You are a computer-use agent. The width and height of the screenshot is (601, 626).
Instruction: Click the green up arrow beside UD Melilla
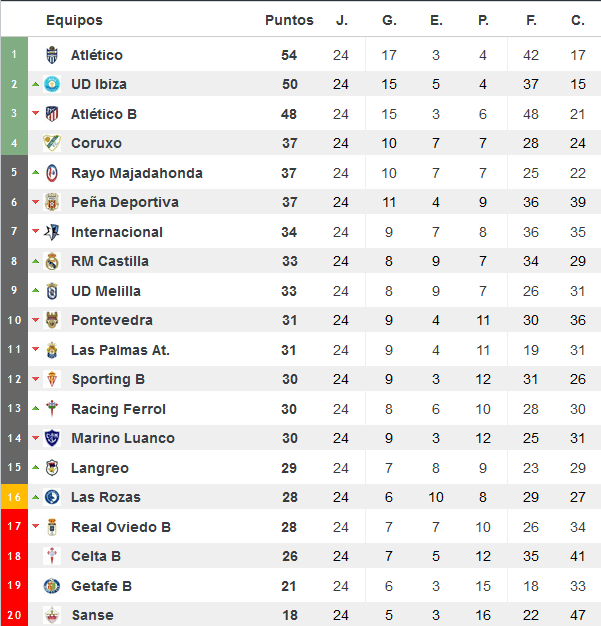click(x=36, y=290)
